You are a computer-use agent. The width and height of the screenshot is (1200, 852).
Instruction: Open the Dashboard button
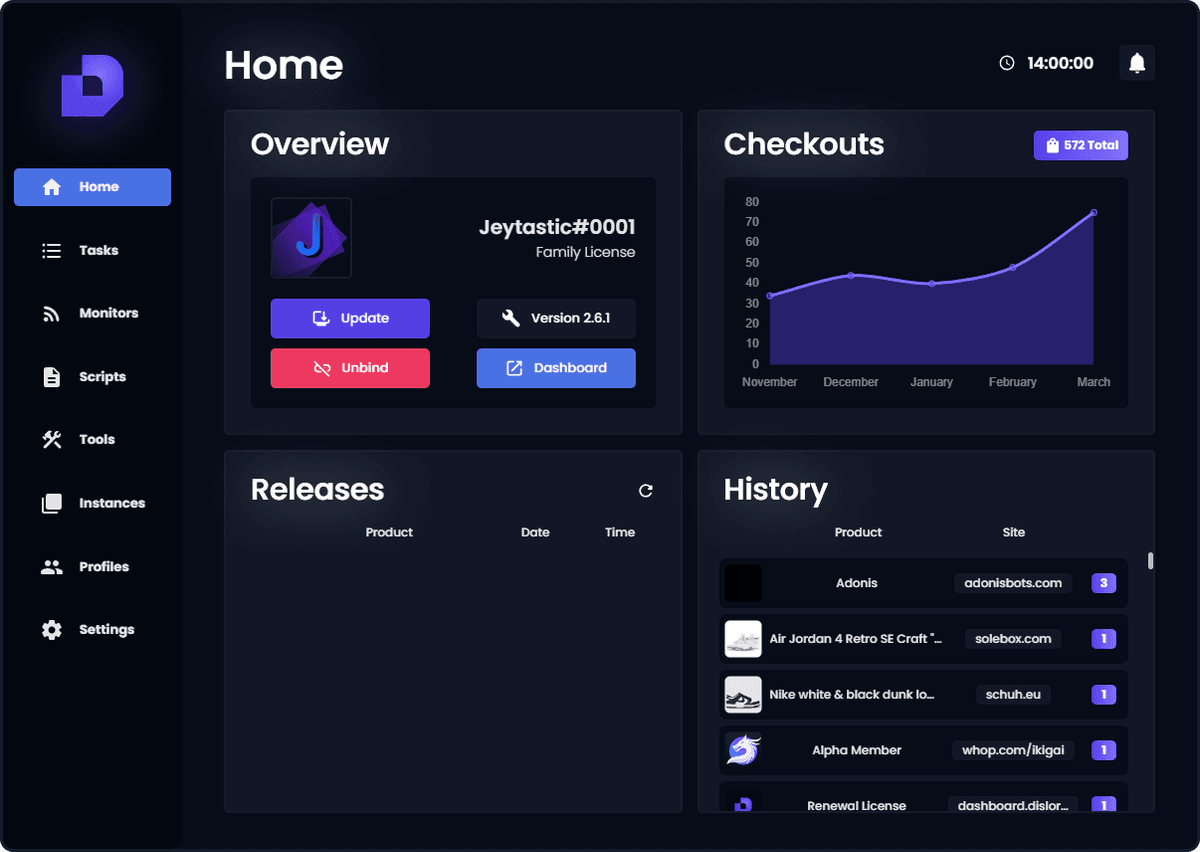click(x=556, y=368)
